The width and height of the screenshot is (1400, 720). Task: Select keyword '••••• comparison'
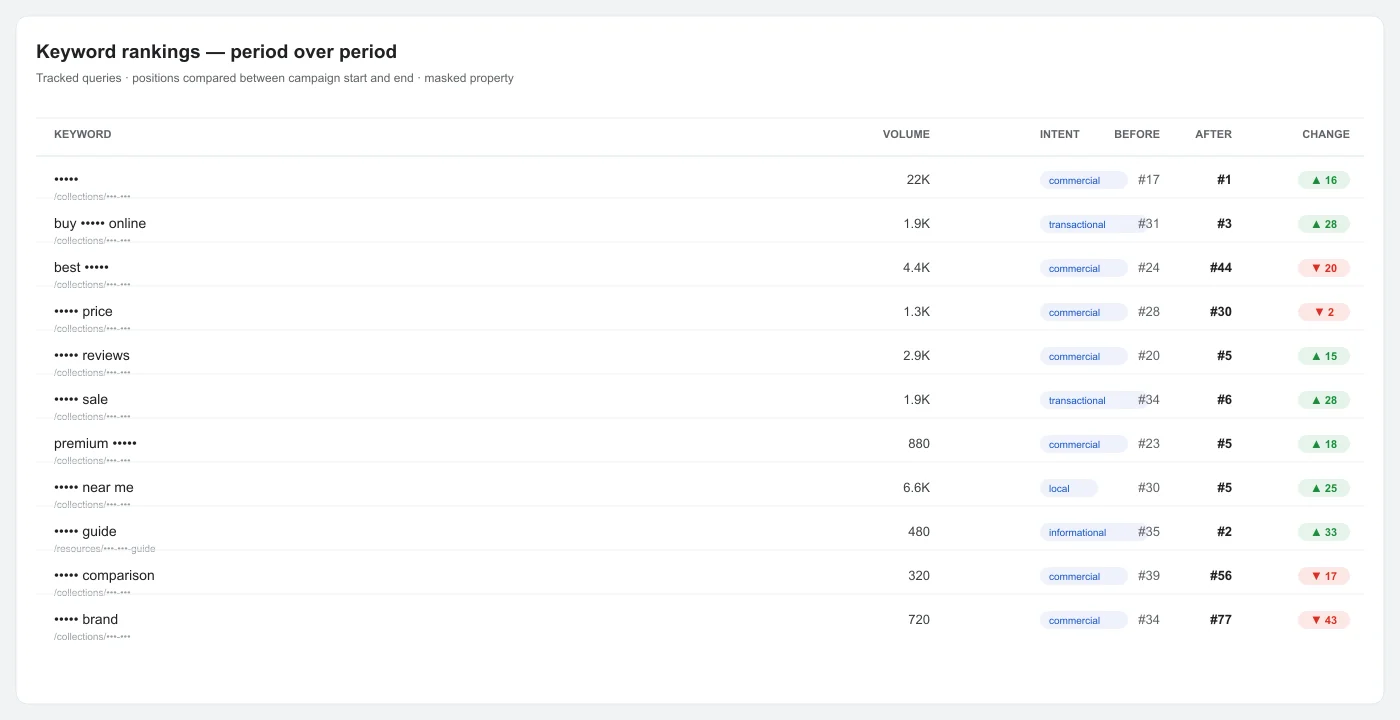tap(104, 575)
